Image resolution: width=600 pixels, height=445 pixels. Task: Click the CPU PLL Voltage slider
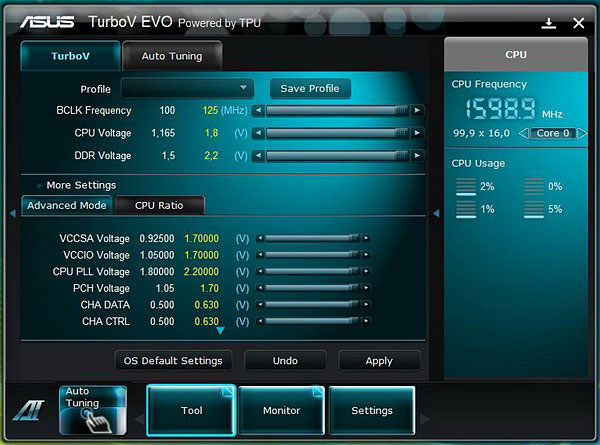coord(313,271)
